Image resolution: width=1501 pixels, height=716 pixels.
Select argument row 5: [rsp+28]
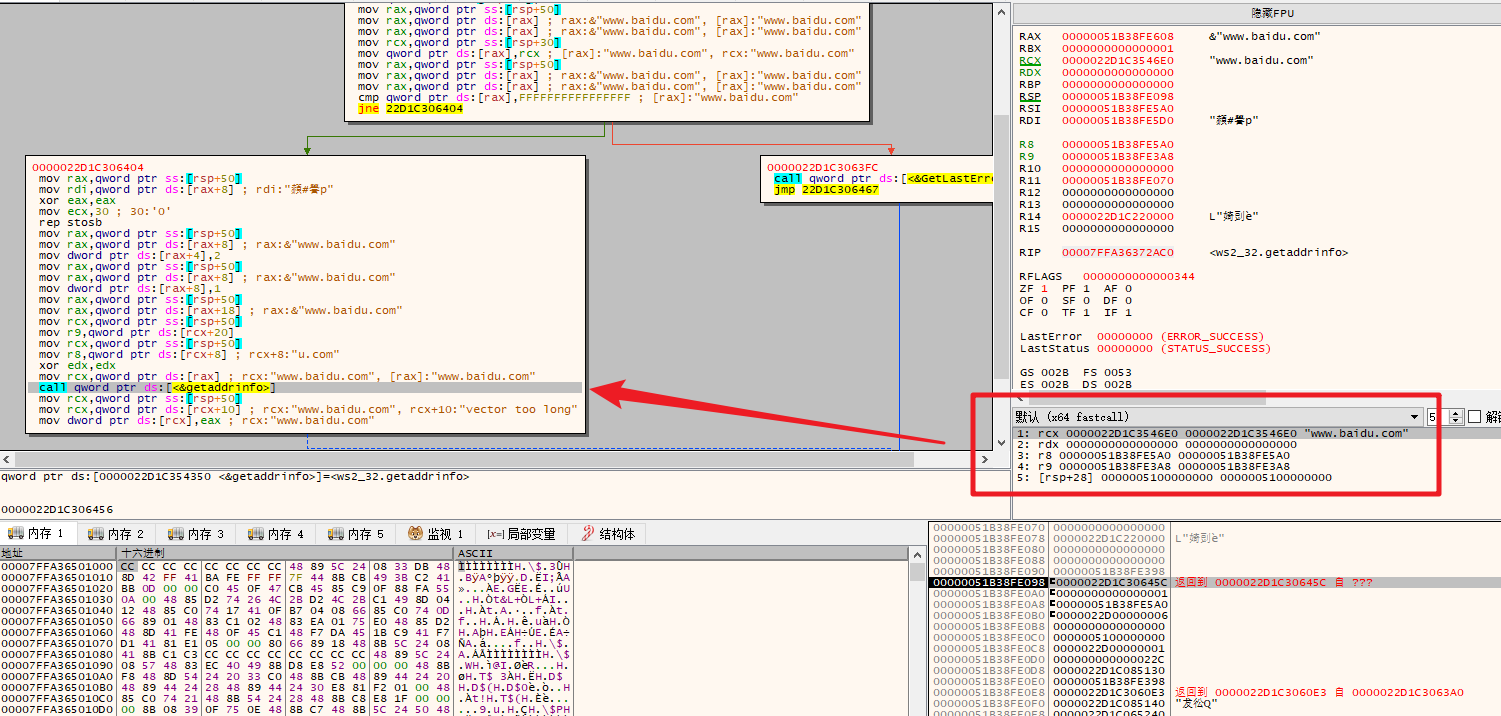coord(1257,477)
